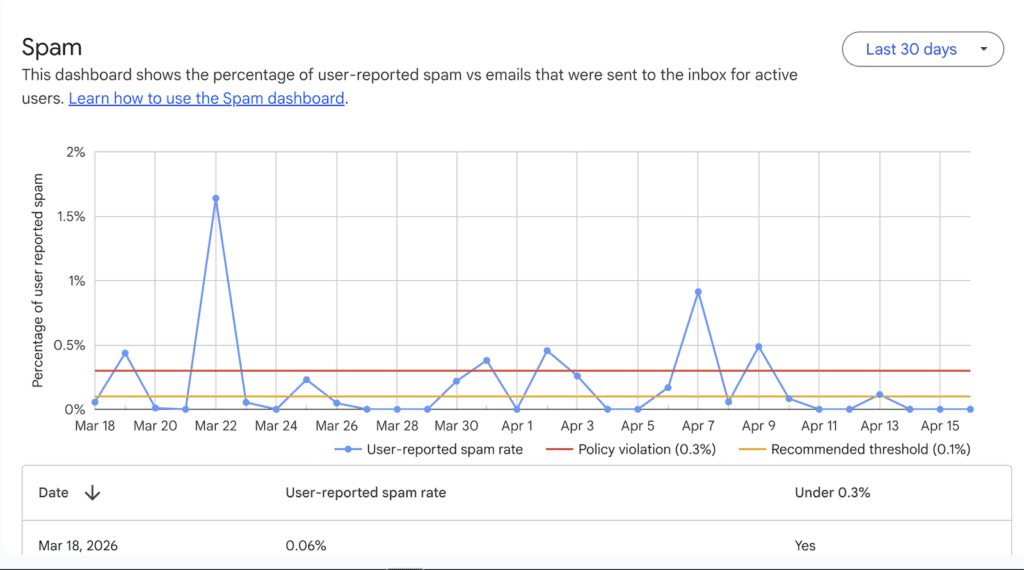This screenshot has height=570, width=1024.
Task: Select the highest spam peak near Mar 22
Action: point(216,198)
